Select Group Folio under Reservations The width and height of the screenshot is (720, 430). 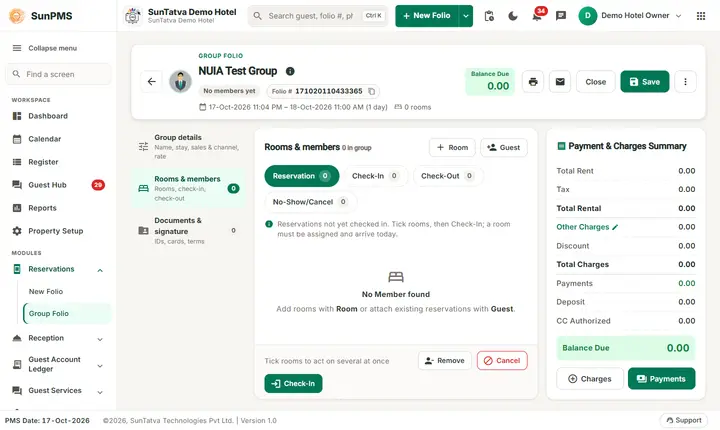(x=67, y=313)
